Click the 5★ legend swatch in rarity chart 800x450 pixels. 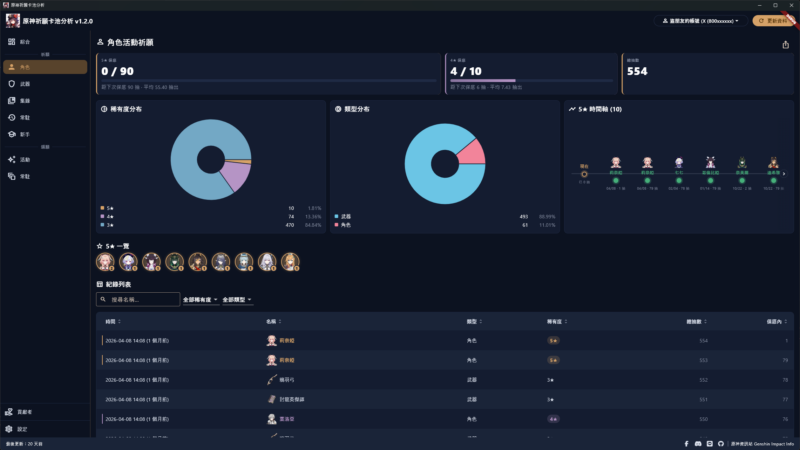[x=103, y=208]
